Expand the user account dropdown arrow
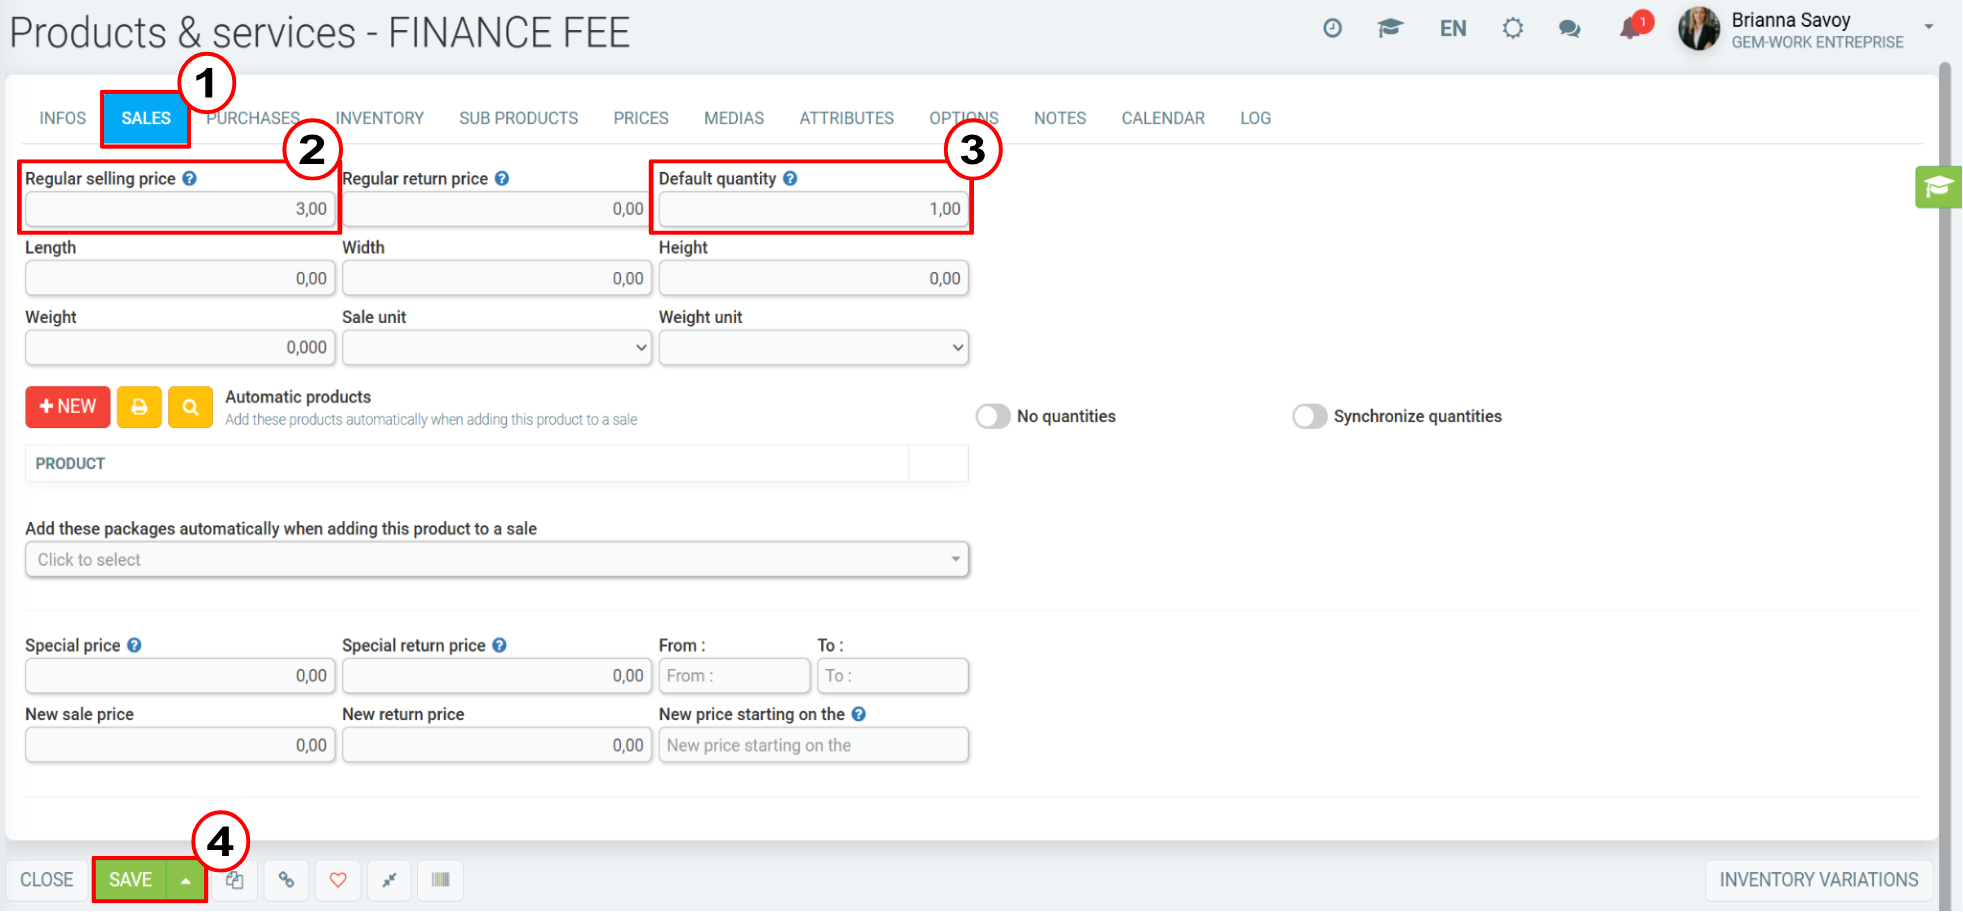The width and height of the screenshot is (1963, 912). (x=1929, y=27)
